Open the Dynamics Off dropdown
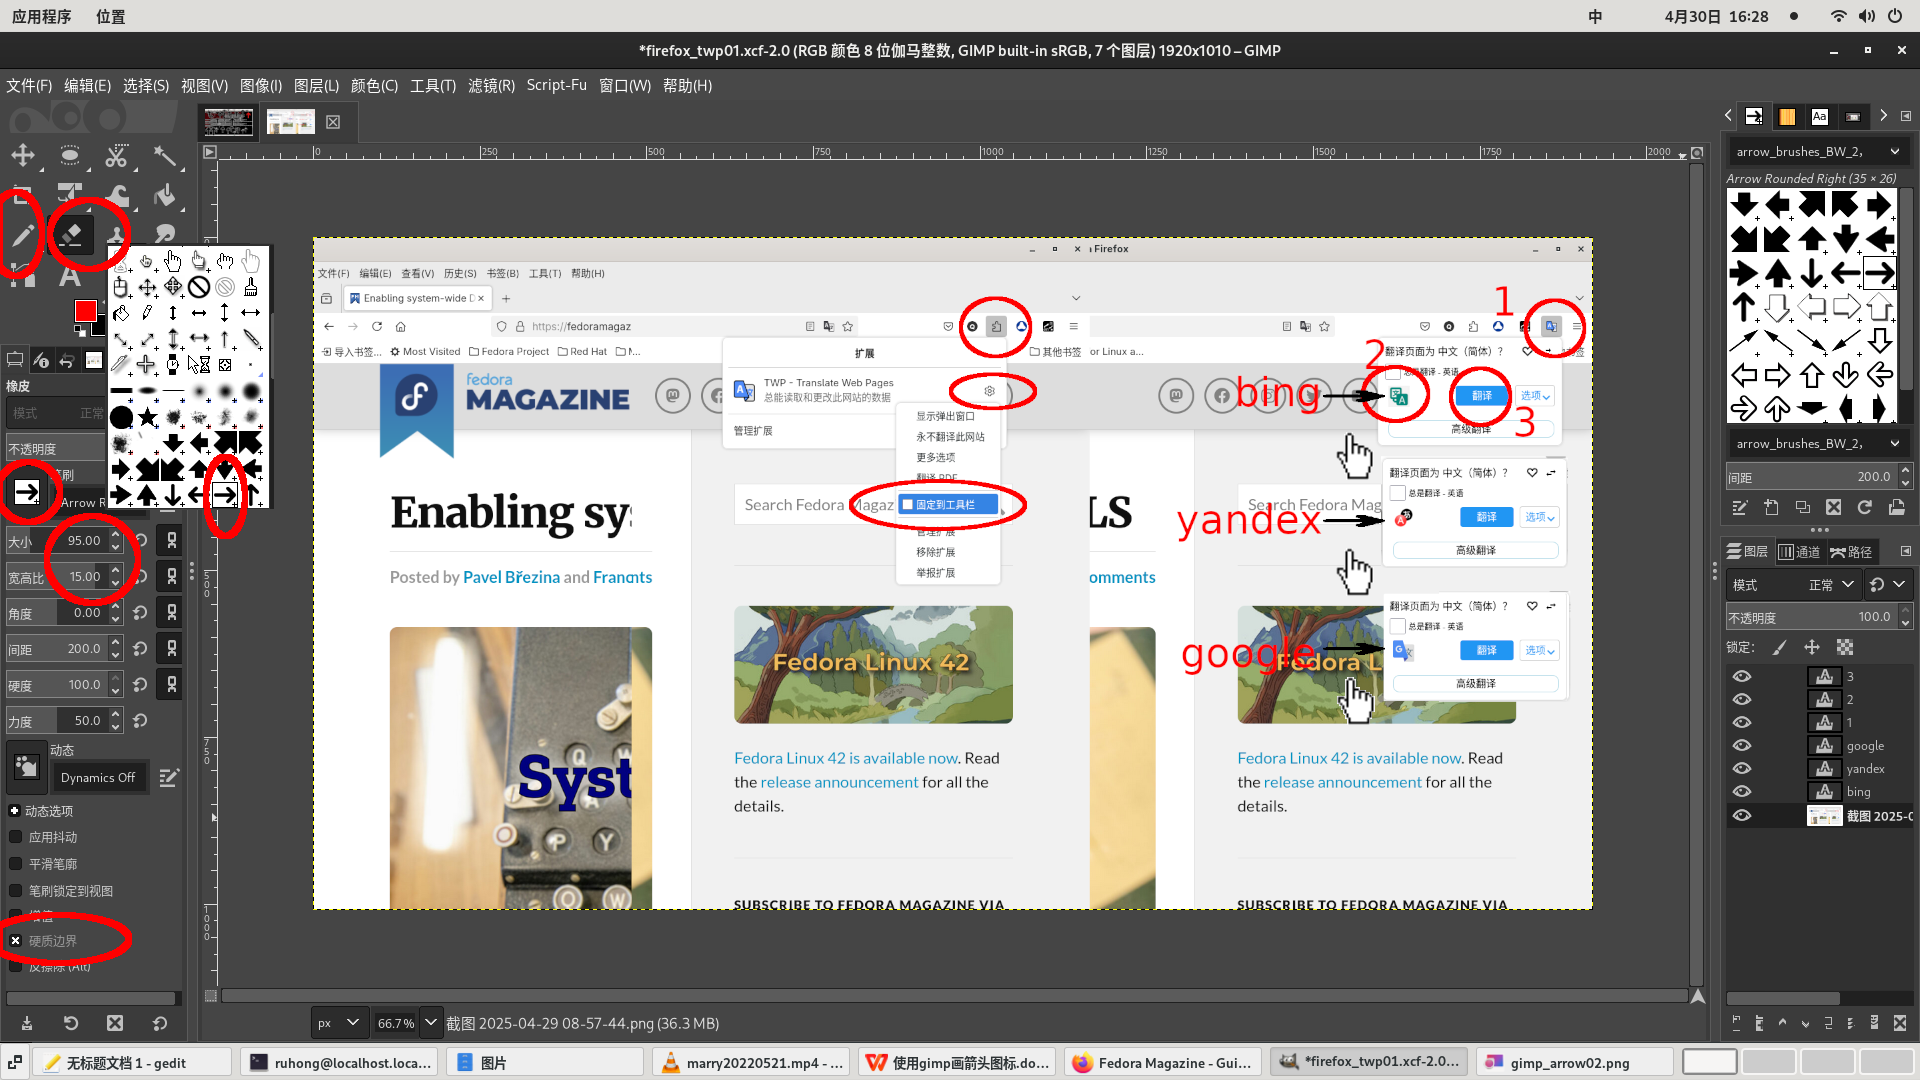This screenshot has height=1080, width=1920. click(98, 777)
